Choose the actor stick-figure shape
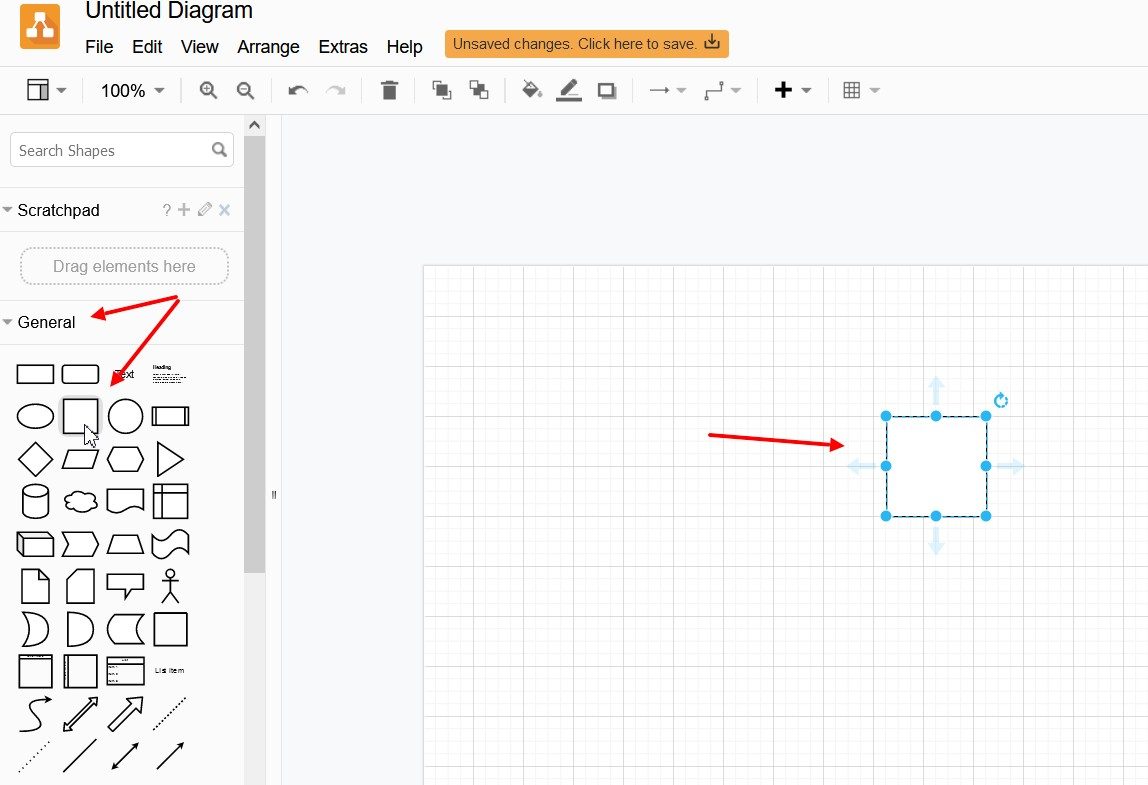Viewport: 1148px width, 785px height. (170, 586)
